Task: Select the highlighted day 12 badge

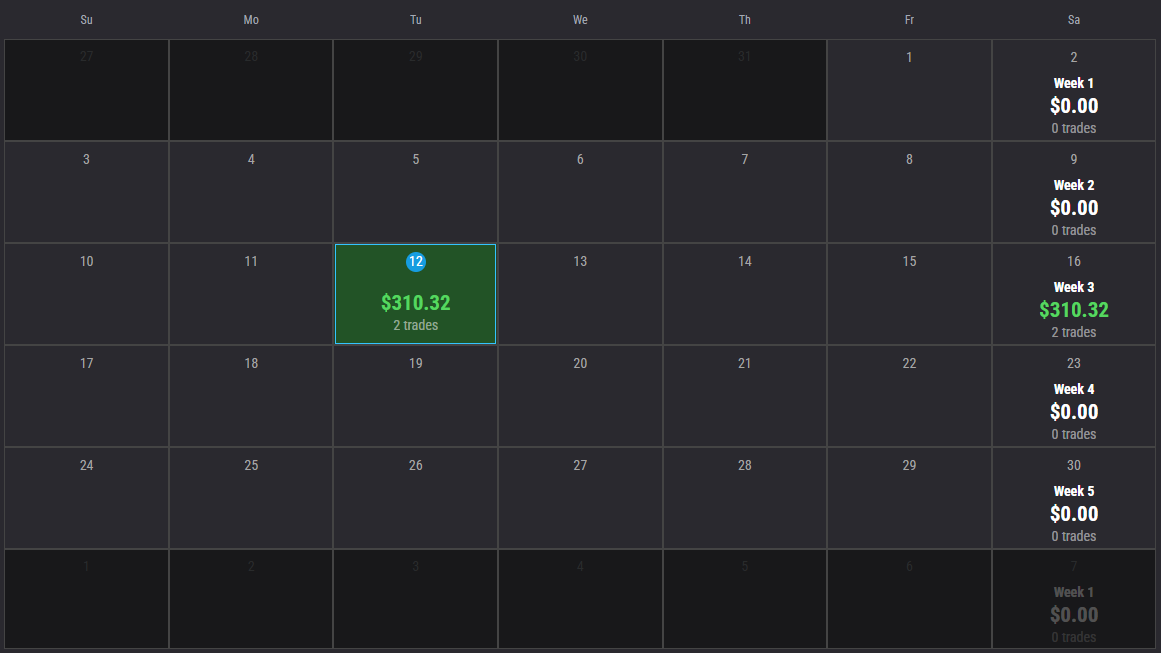Action: tap(415, 262)
